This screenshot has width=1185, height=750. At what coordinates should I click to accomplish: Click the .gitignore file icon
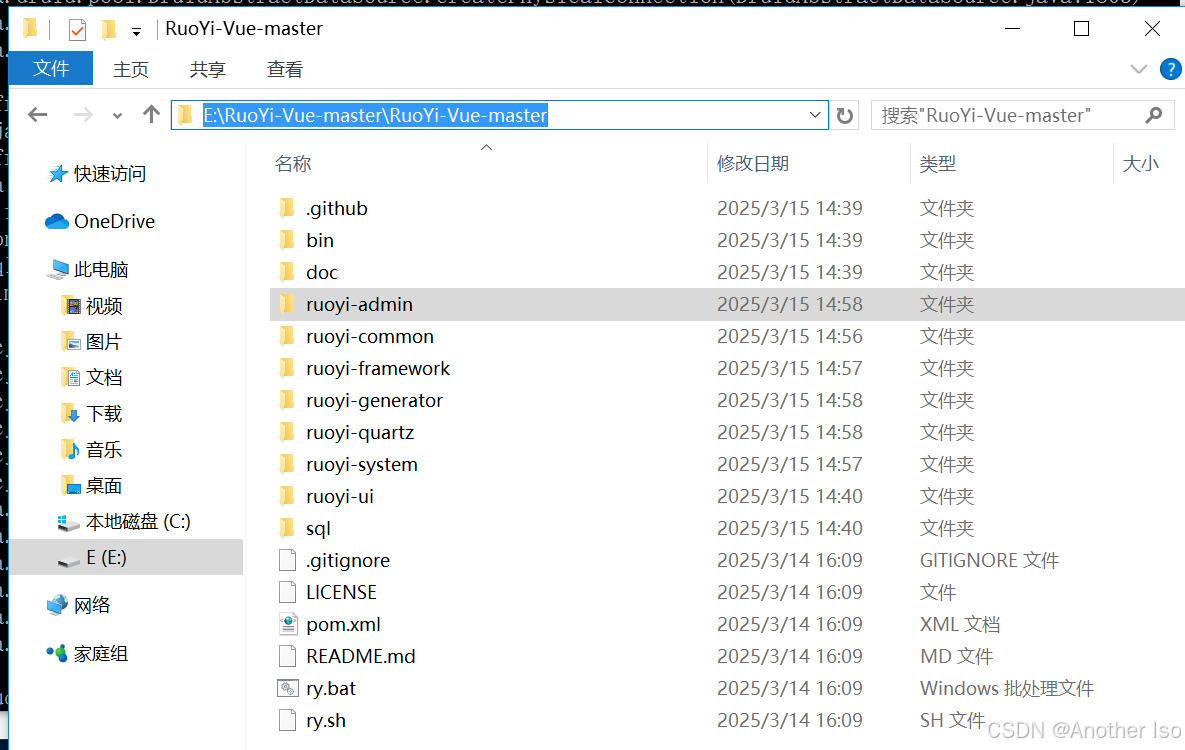[x=287, y=560]
